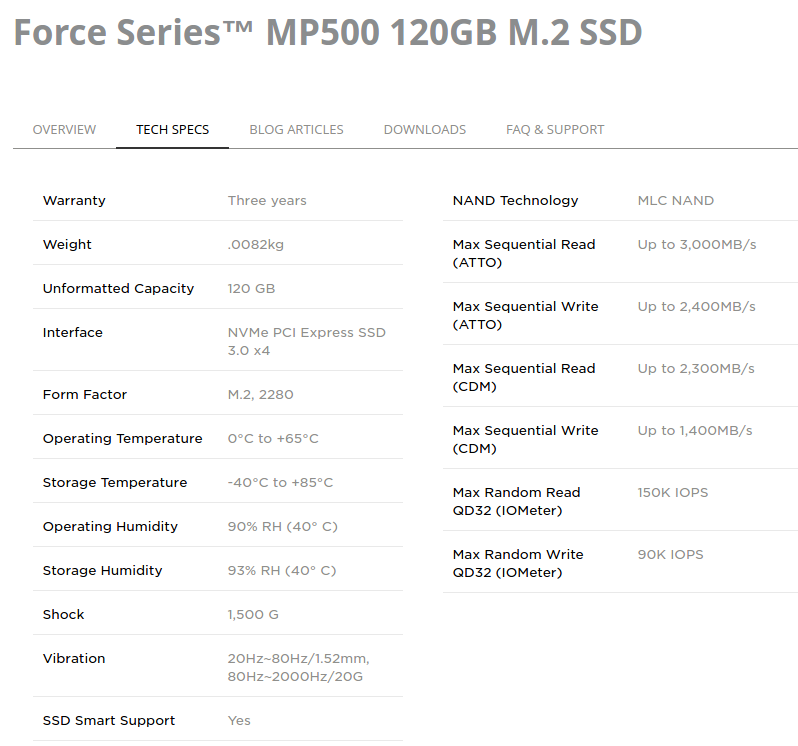Image resolution: width=798 pixels, height=746 pixels.
Task: Click the Form Factor row label
Action: 85,395
